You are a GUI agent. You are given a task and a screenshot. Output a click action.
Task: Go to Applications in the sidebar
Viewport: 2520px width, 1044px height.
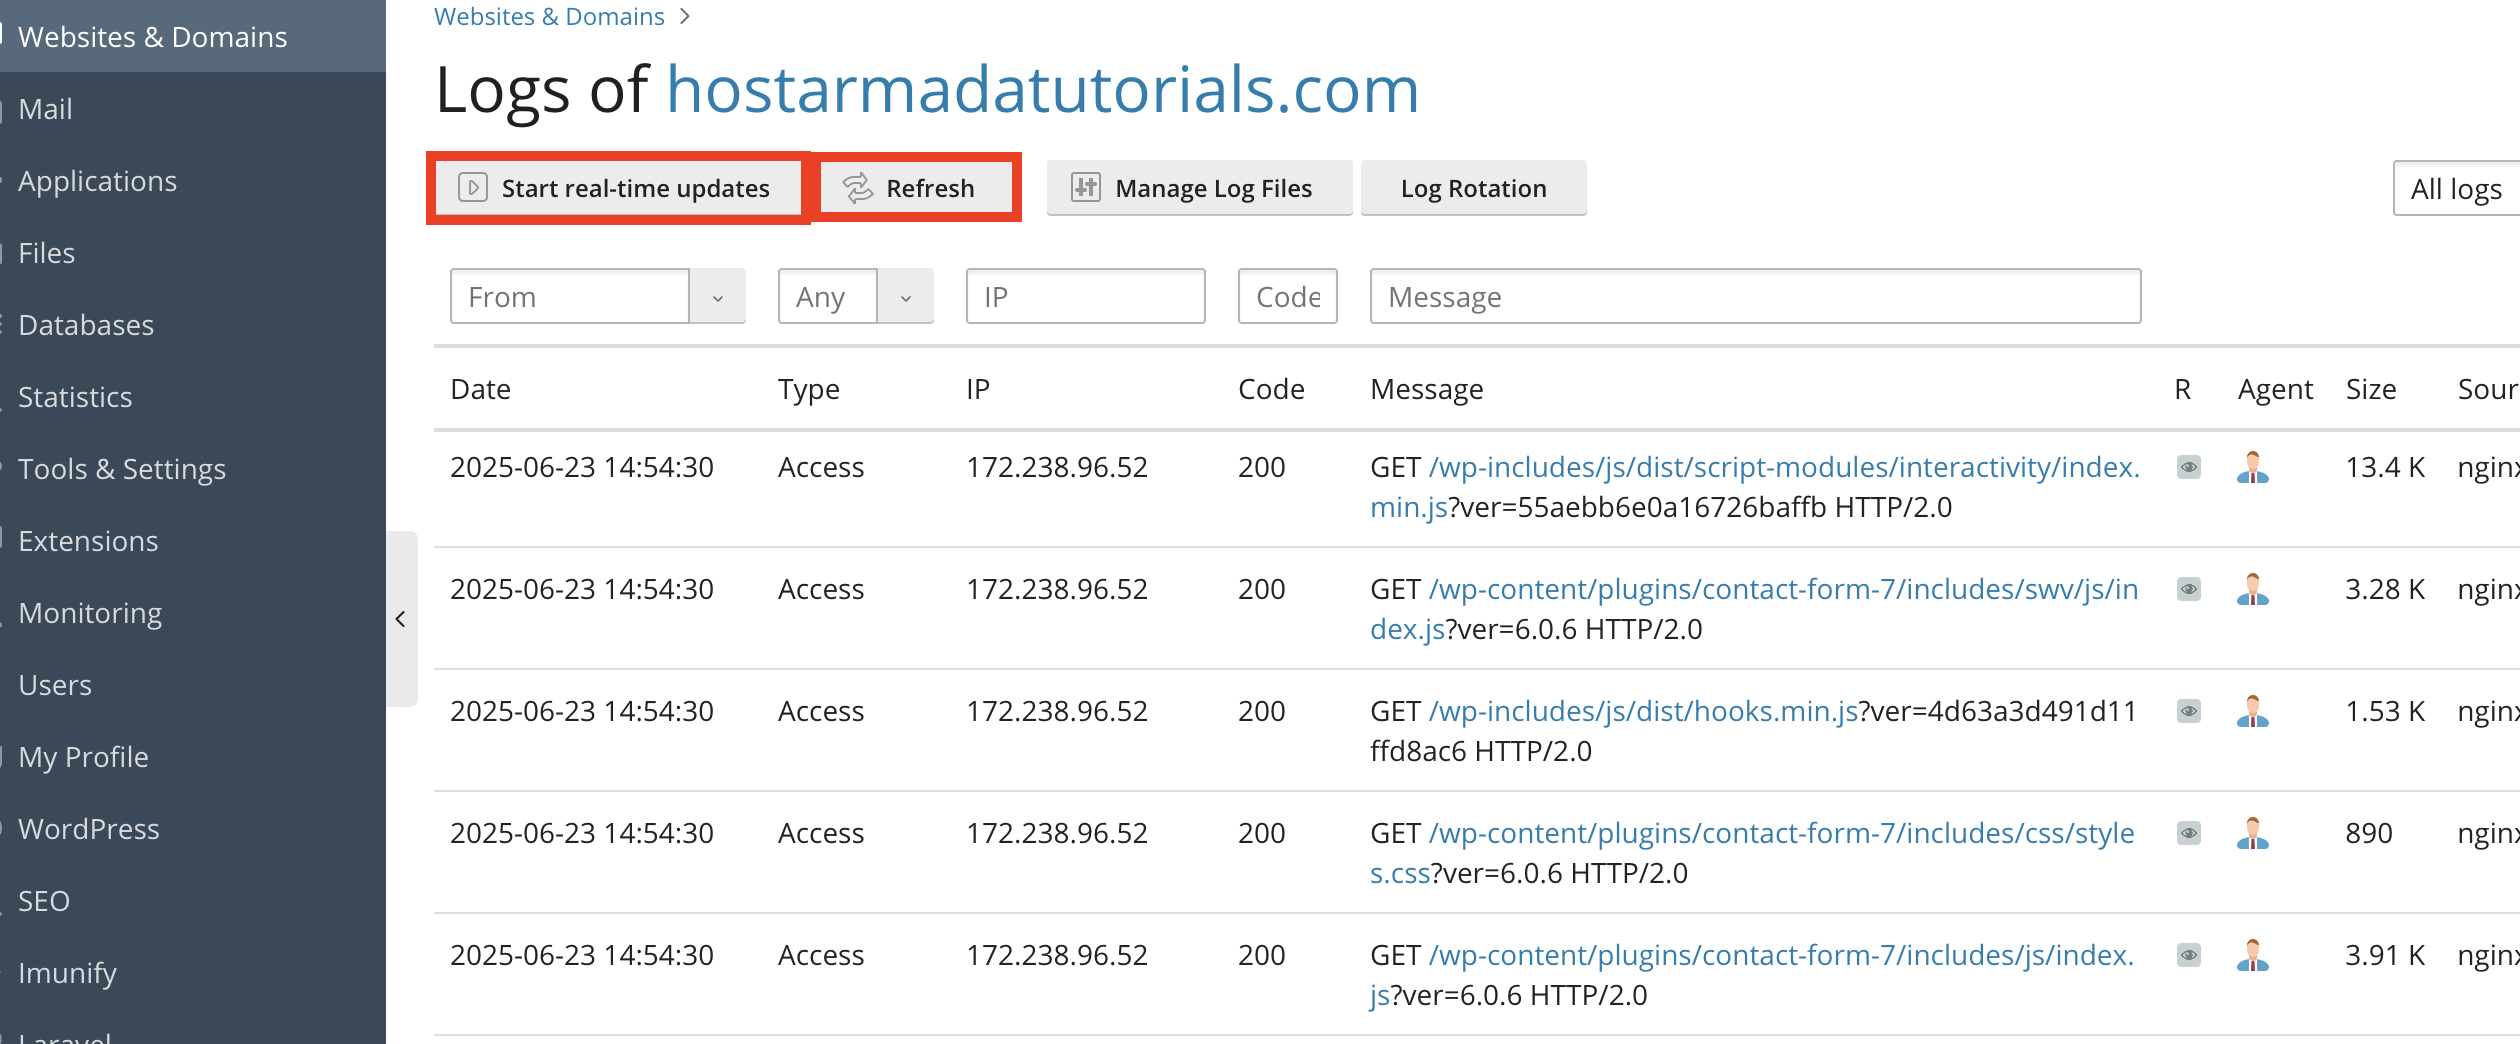pyautogui.click(x=193, y=180)
